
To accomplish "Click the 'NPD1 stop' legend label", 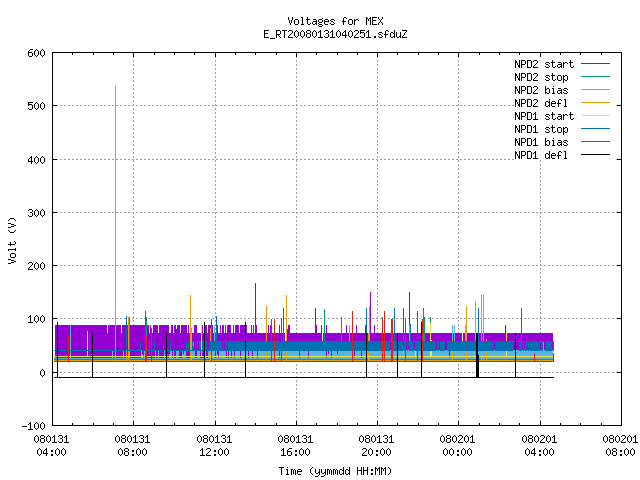I will [541, 129].
